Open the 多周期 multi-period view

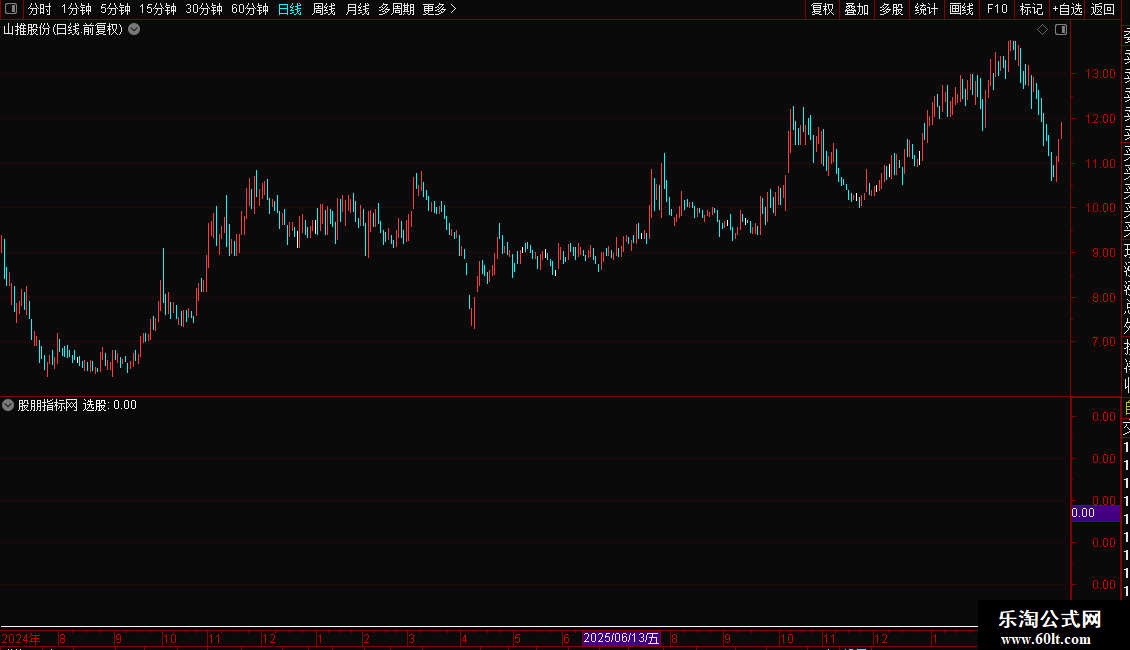pos(396,9)
